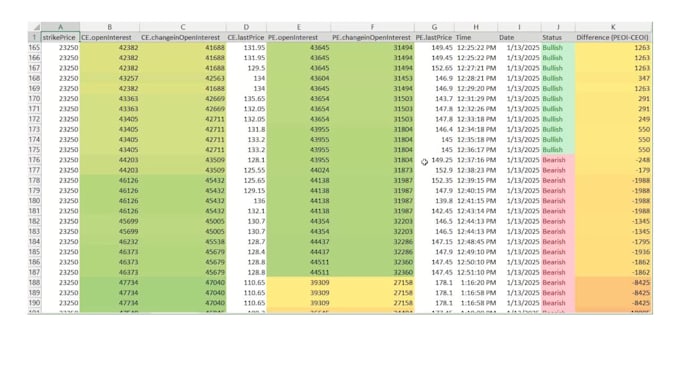The width and height of the screenshot is (680, 383).
Task: Select column I header
Action: [x=519, y=27]
